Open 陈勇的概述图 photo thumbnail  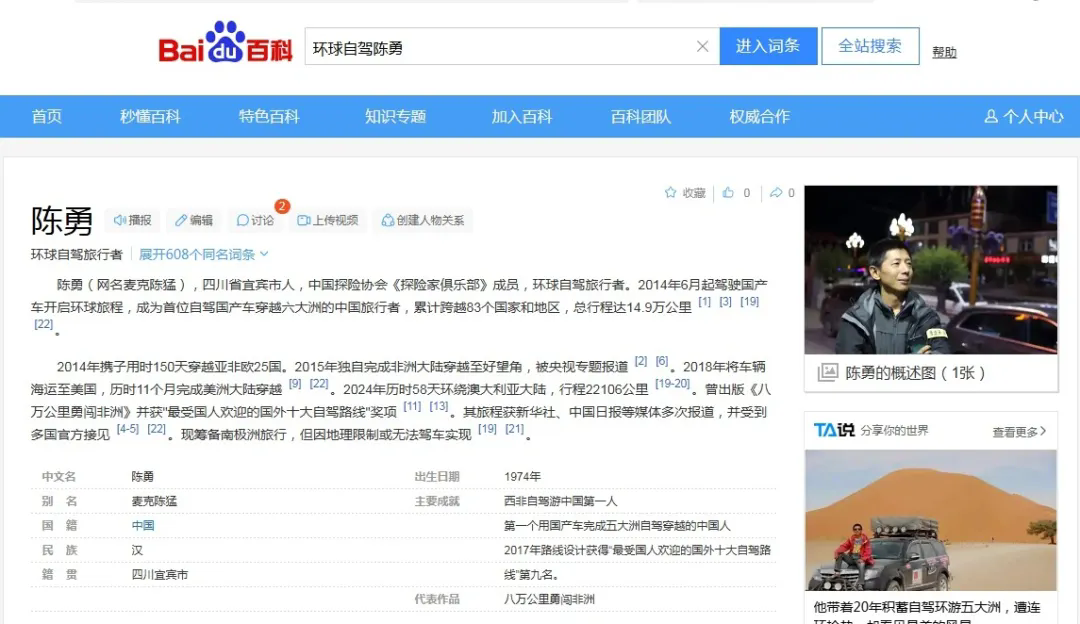point(930,270)
